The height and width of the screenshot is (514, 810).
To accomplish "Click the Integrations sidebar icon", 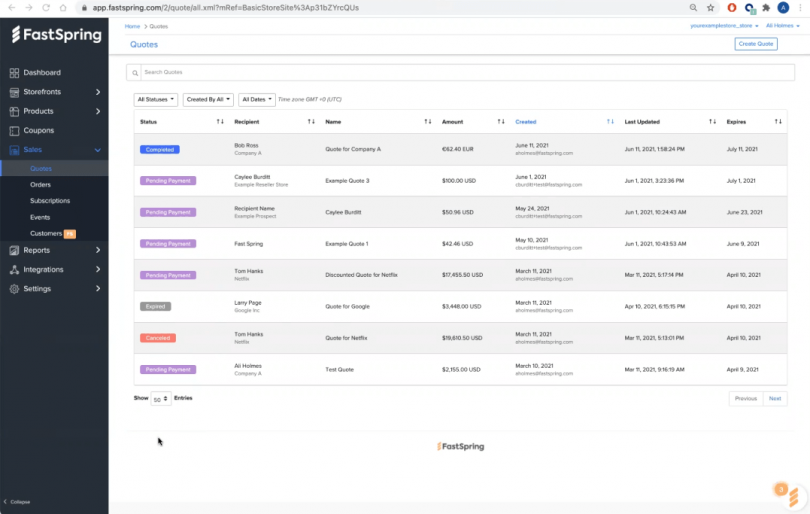I will click(14, 270).
